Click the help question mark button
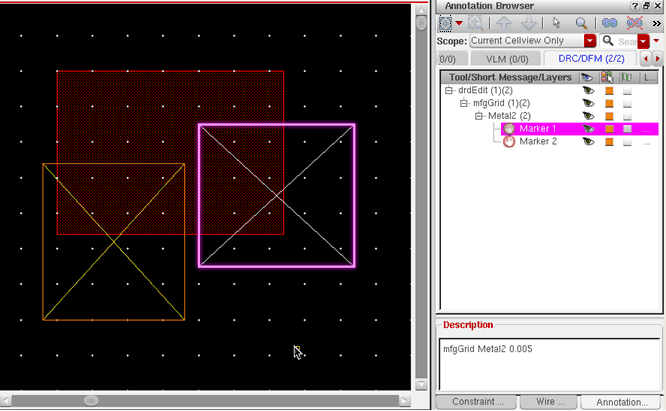The height and width of the screenshot is (411, 666). click(x=632, y=6)
